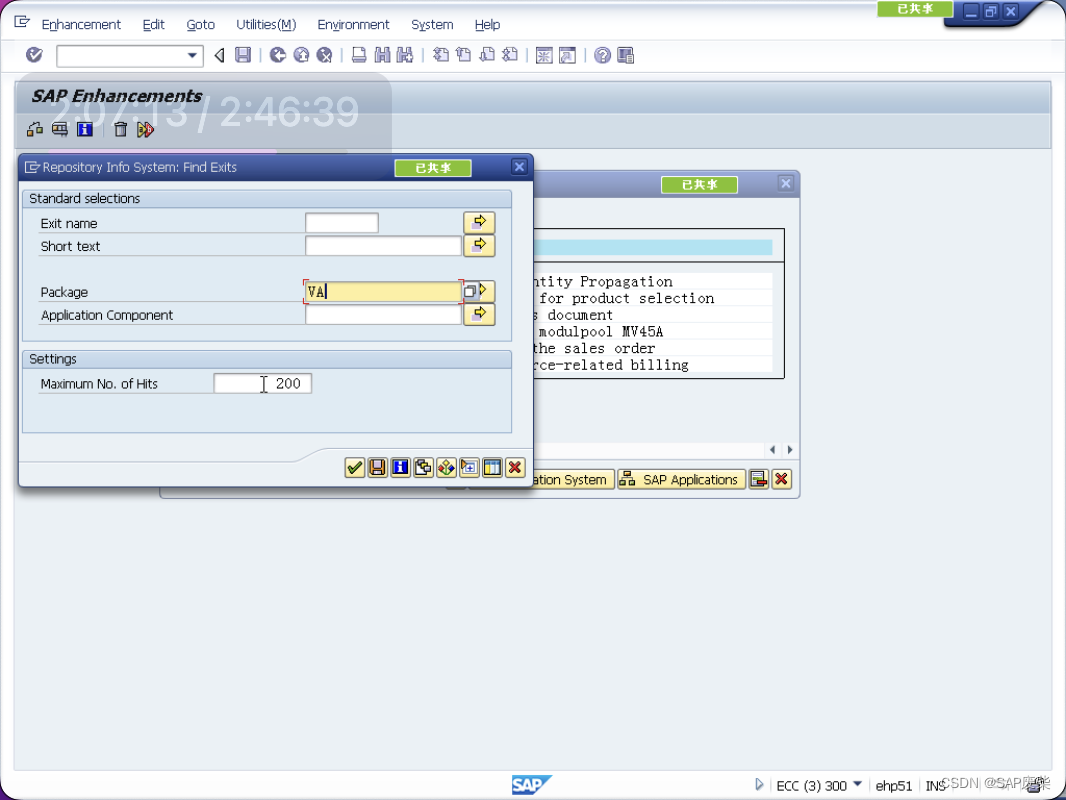Select the 'the sales order' row

653,348
